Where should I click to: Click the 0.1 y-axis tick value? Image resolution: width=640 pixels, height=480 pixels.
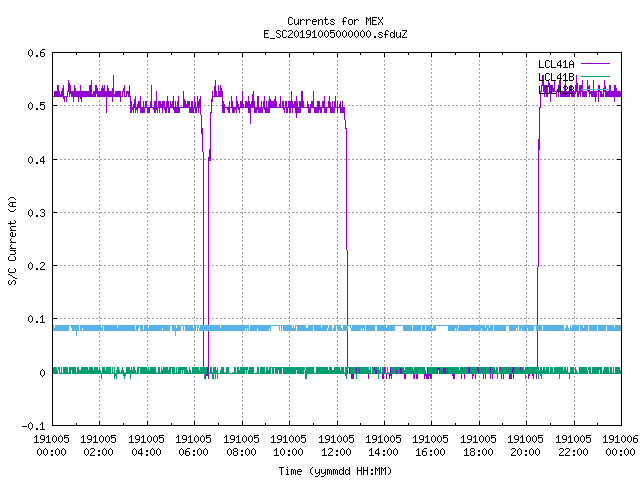[36, 319]
